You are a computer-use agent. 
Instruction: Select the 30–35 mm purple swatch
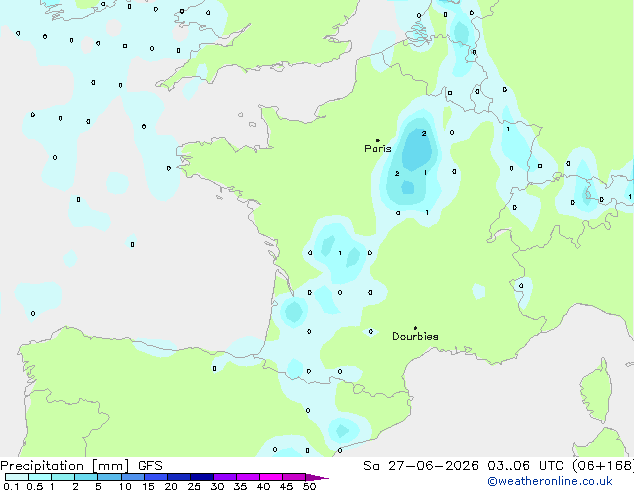[224, 477]
